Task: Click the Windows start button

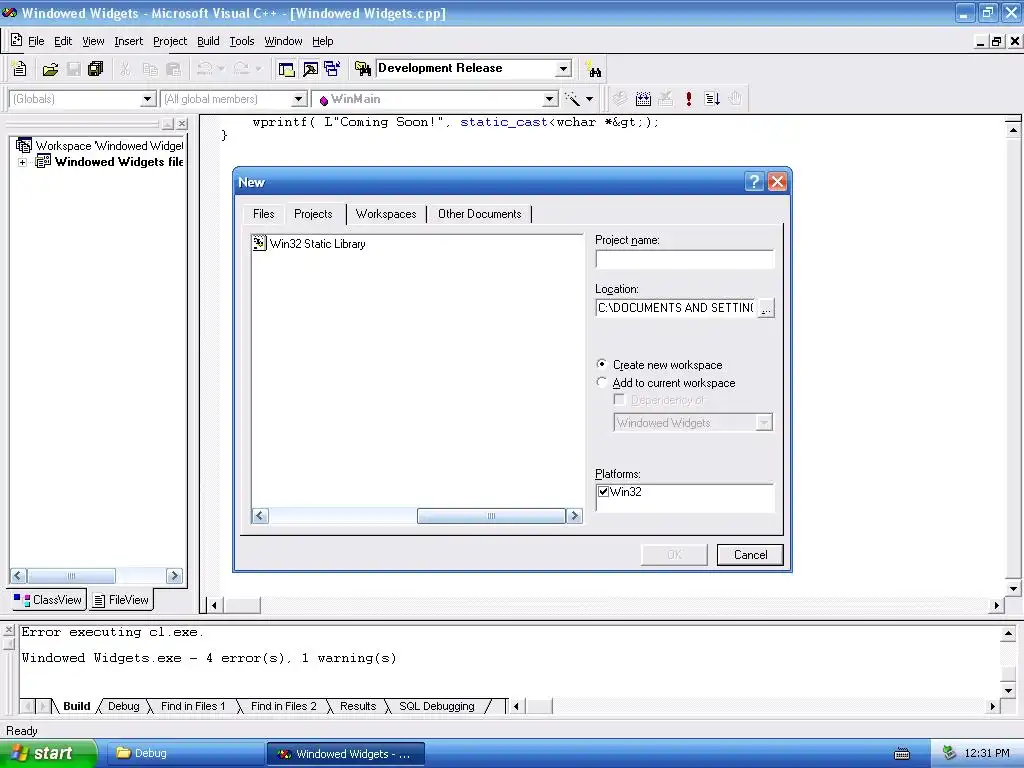Action: (x=48, y=754)
